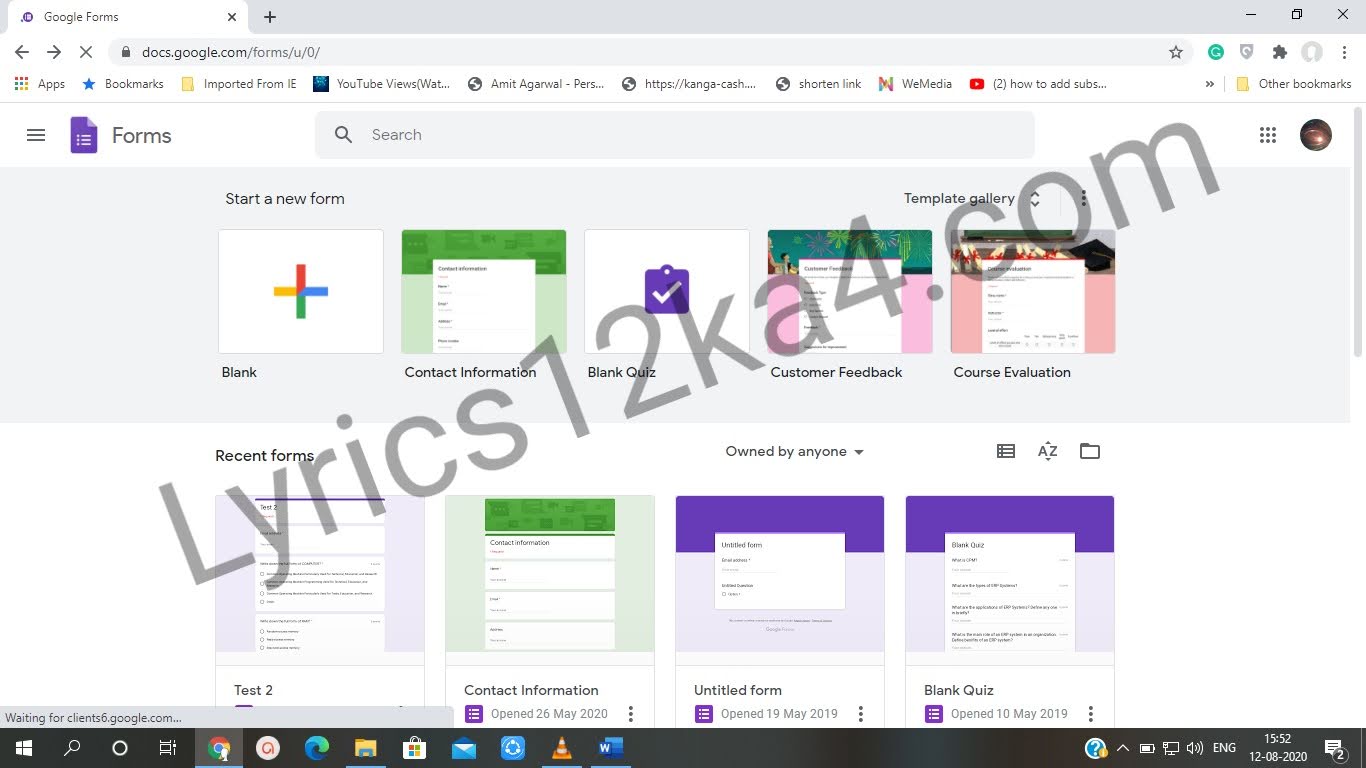Open the start-new-form section overflow menu
This screenshot has width=1366, height=768.
pos(1083,198)
